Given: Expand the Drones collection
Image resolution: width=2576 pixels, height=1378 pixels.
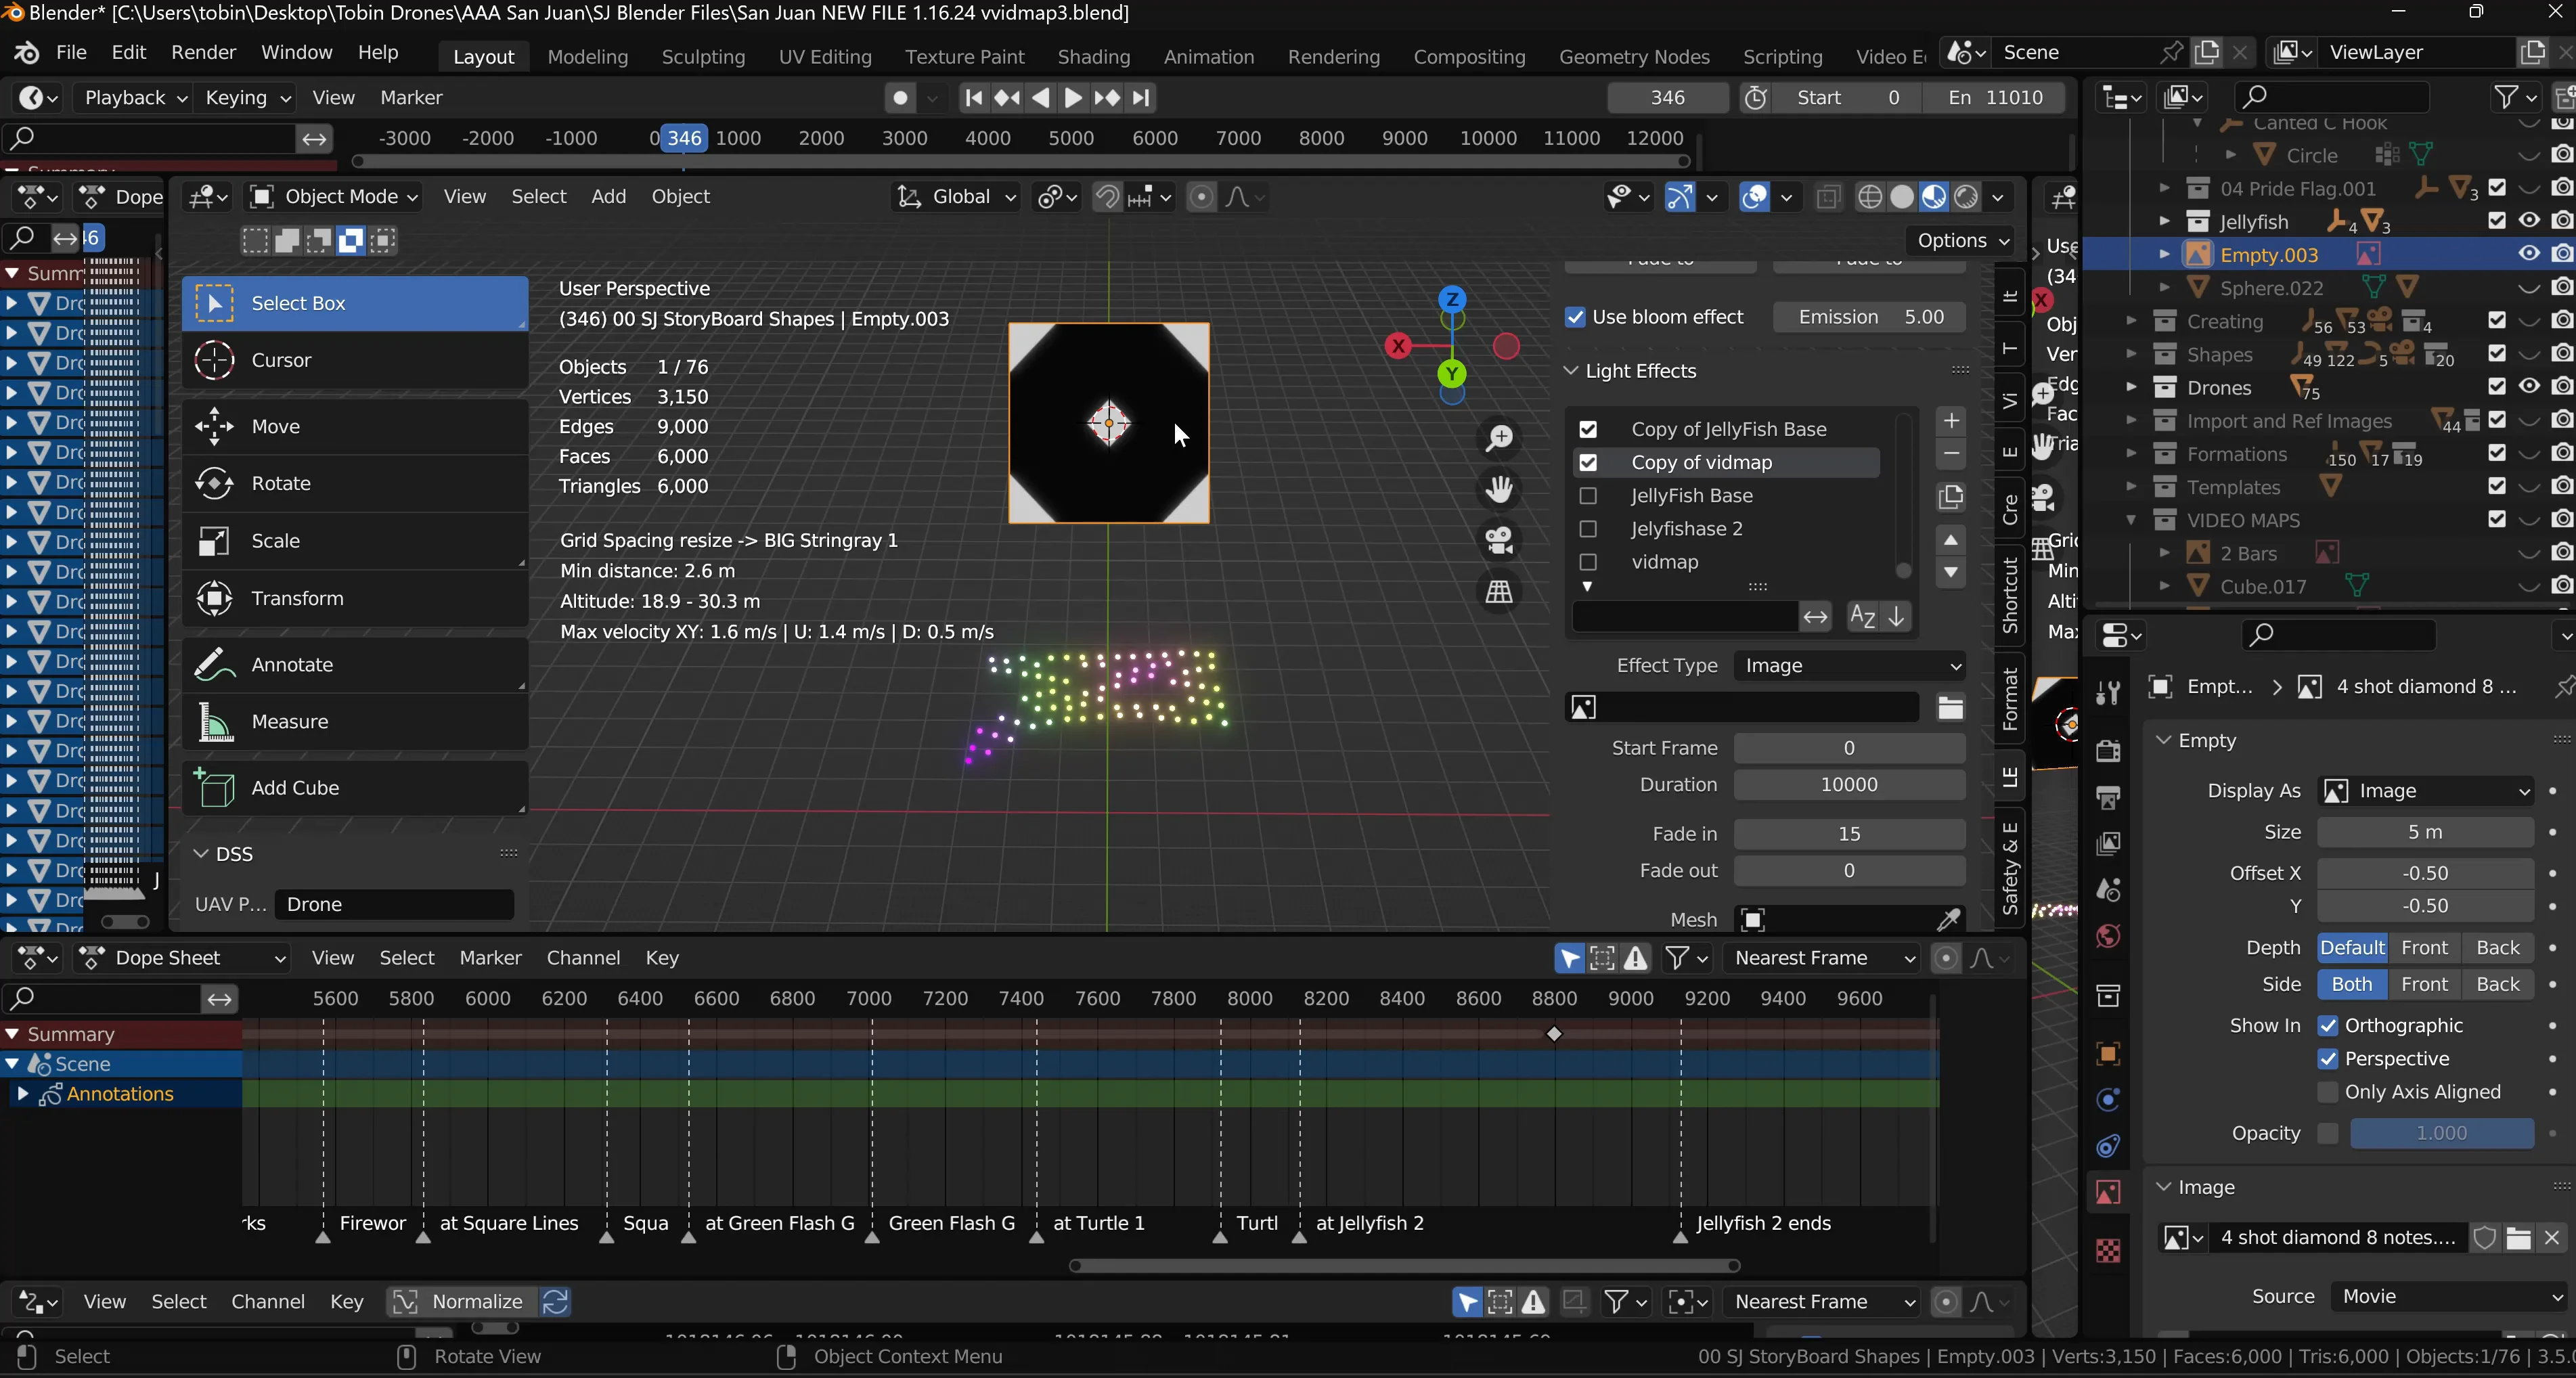Looking at the screenshot, I should click(x=2132, y=388).
